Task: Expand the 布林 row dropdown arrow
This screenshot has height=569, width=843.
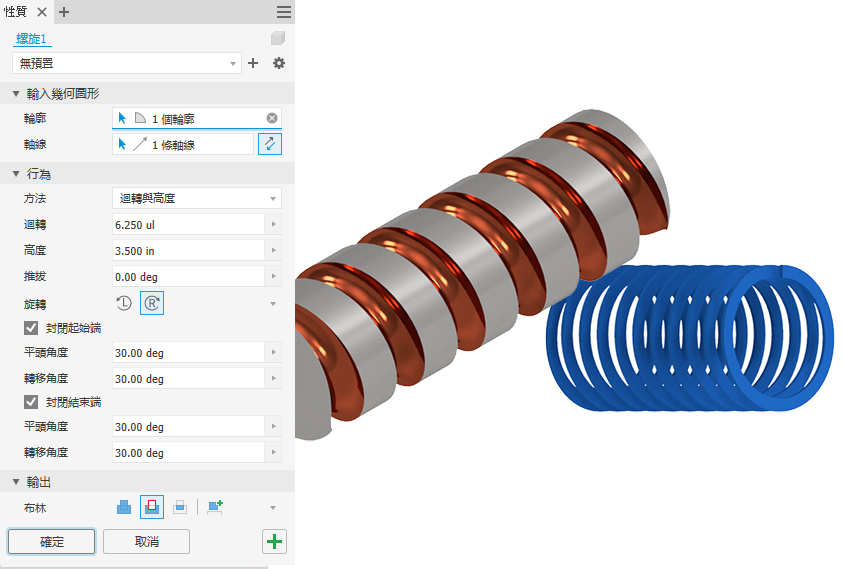Action: tap(273, 508)
